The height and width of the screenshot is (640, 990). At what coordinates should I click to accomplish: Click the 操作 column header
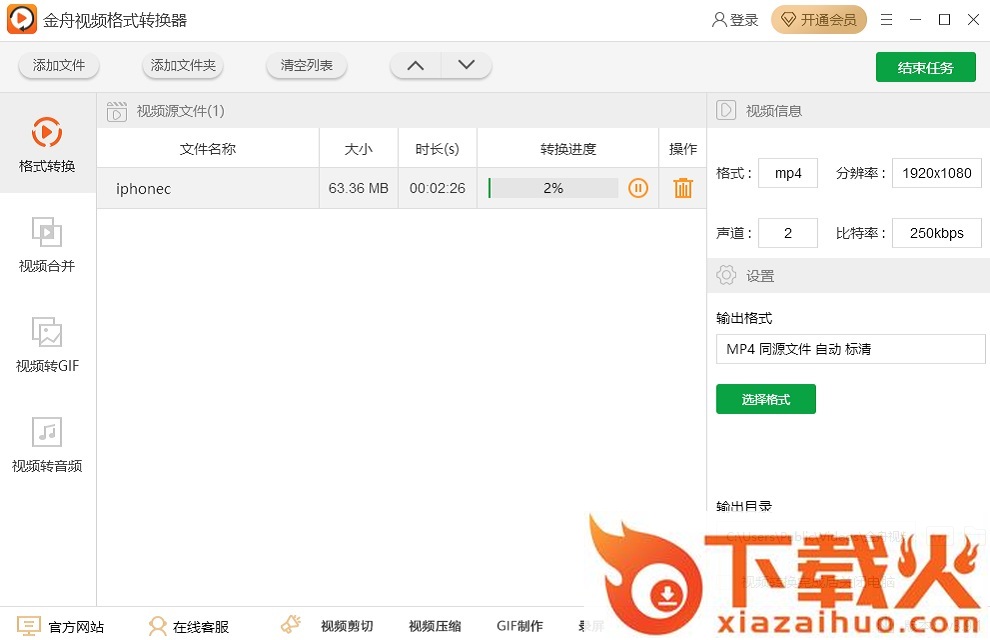point(683,149)
